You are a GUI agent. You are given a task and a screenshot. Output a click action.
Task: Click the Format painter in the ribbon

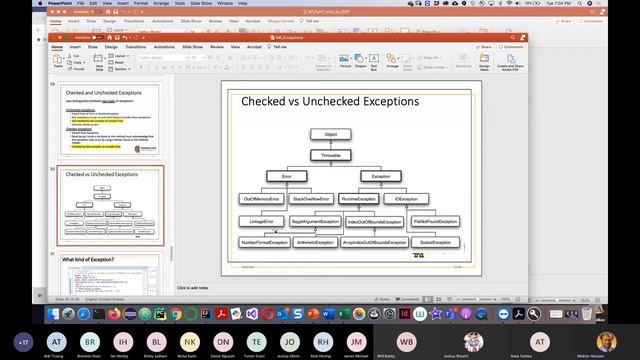click(76, 69)
